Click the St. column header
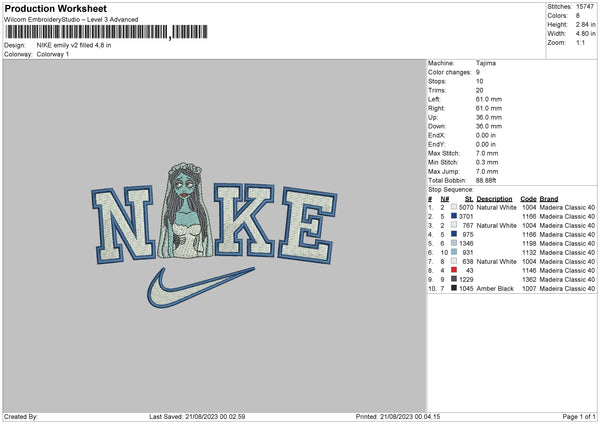Image resolution: width=600 pixels, height=424 pixels. click(469, 199)
